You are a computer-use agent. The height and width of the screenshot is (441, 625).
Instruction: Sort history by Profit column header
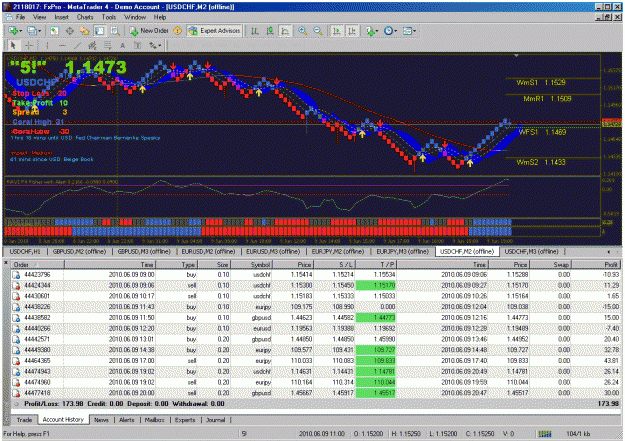coord(596,264)
